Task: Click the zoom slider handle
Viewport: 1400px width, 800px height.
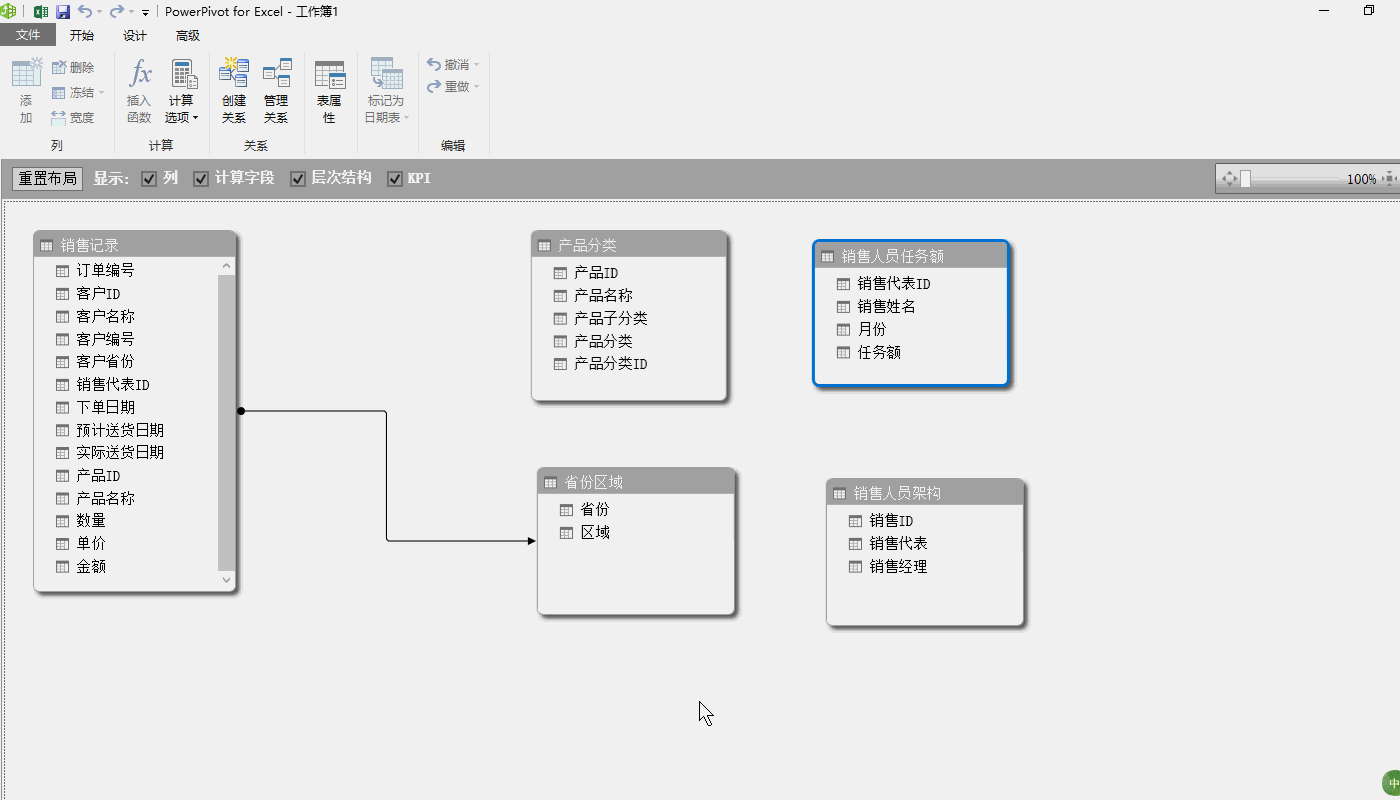Action: click(x=1246, y=179)
